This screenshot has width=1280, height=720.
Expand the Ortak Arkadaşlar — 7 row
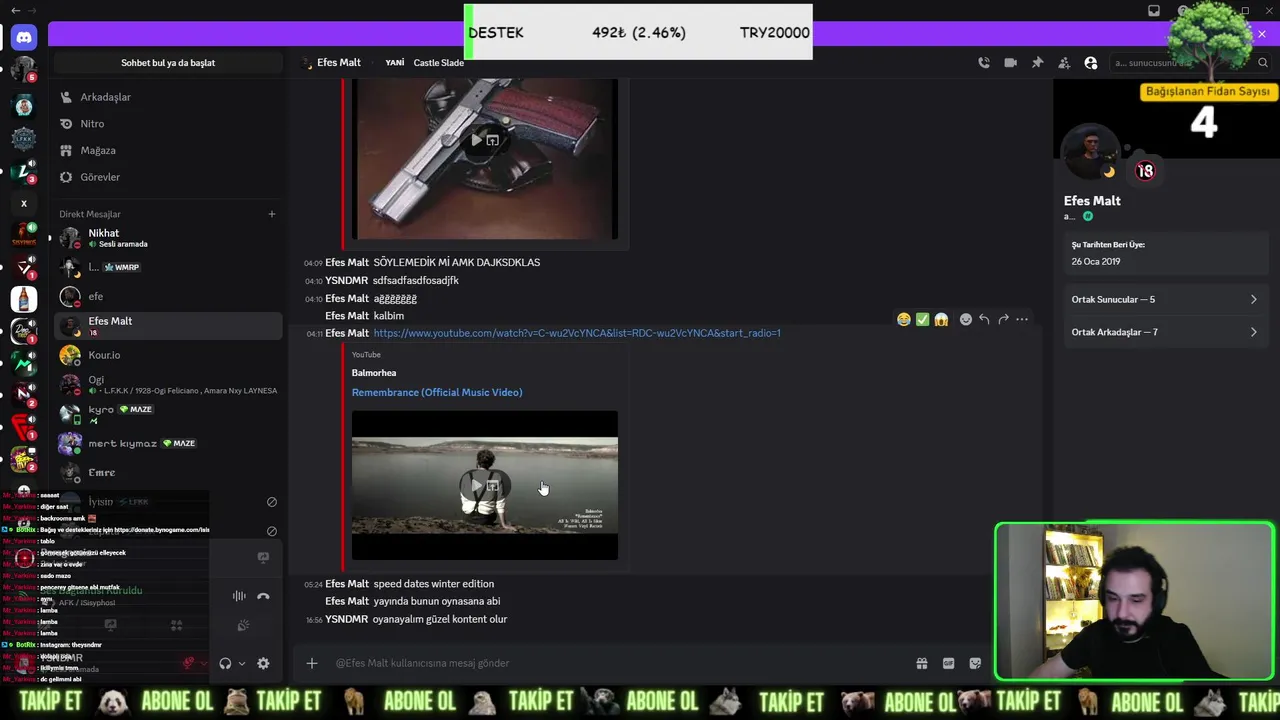click(x=1165, y=332)
